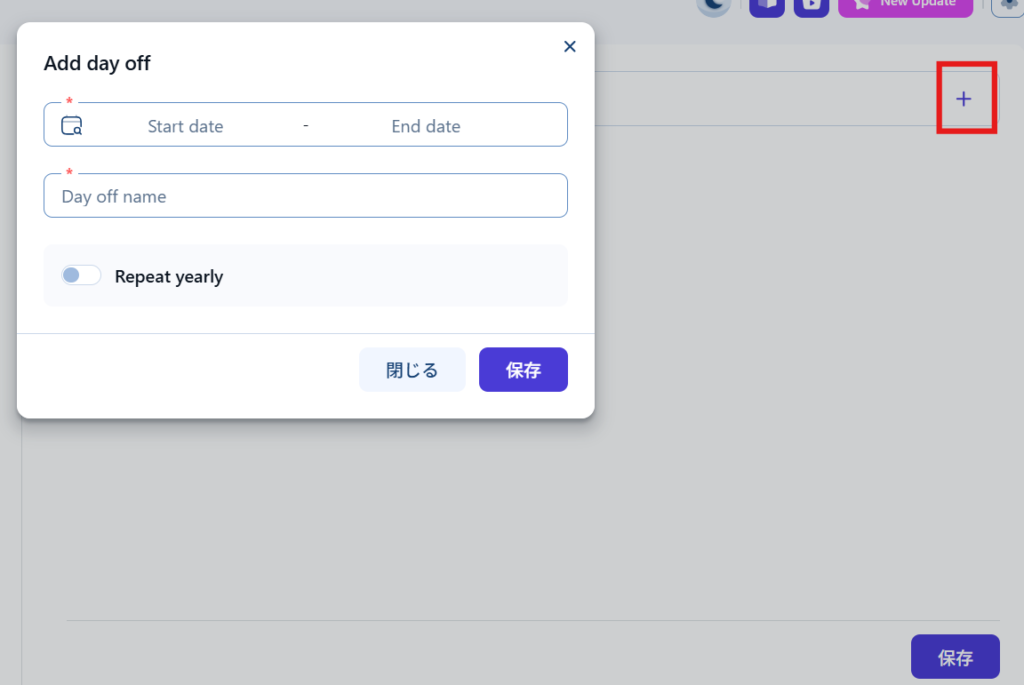Click the Add day off dialog title
1024x685 pixels.
click(x=97, y=64)
